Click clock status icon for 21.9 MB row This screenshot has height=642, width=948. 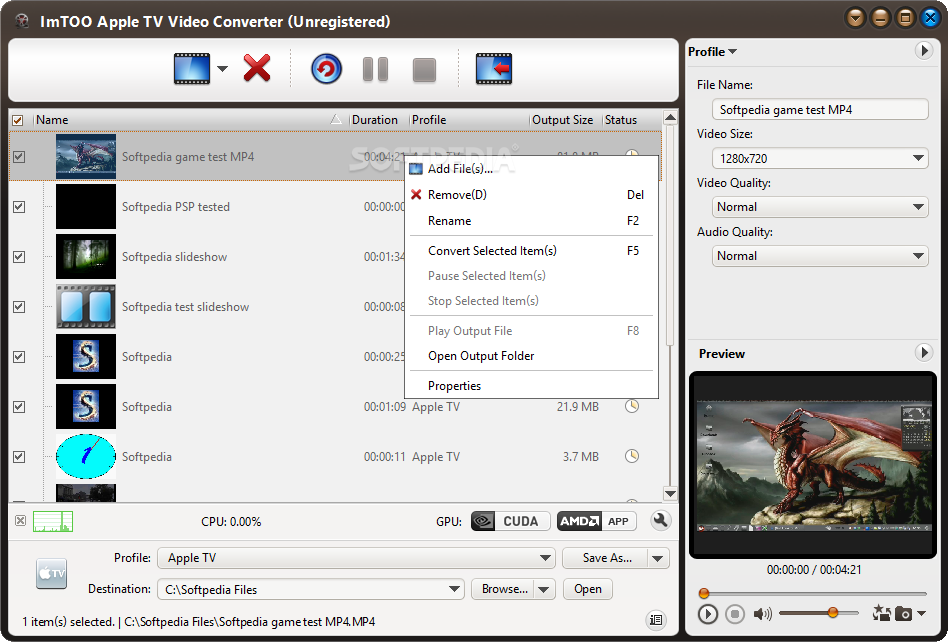(x=632, y=406)
